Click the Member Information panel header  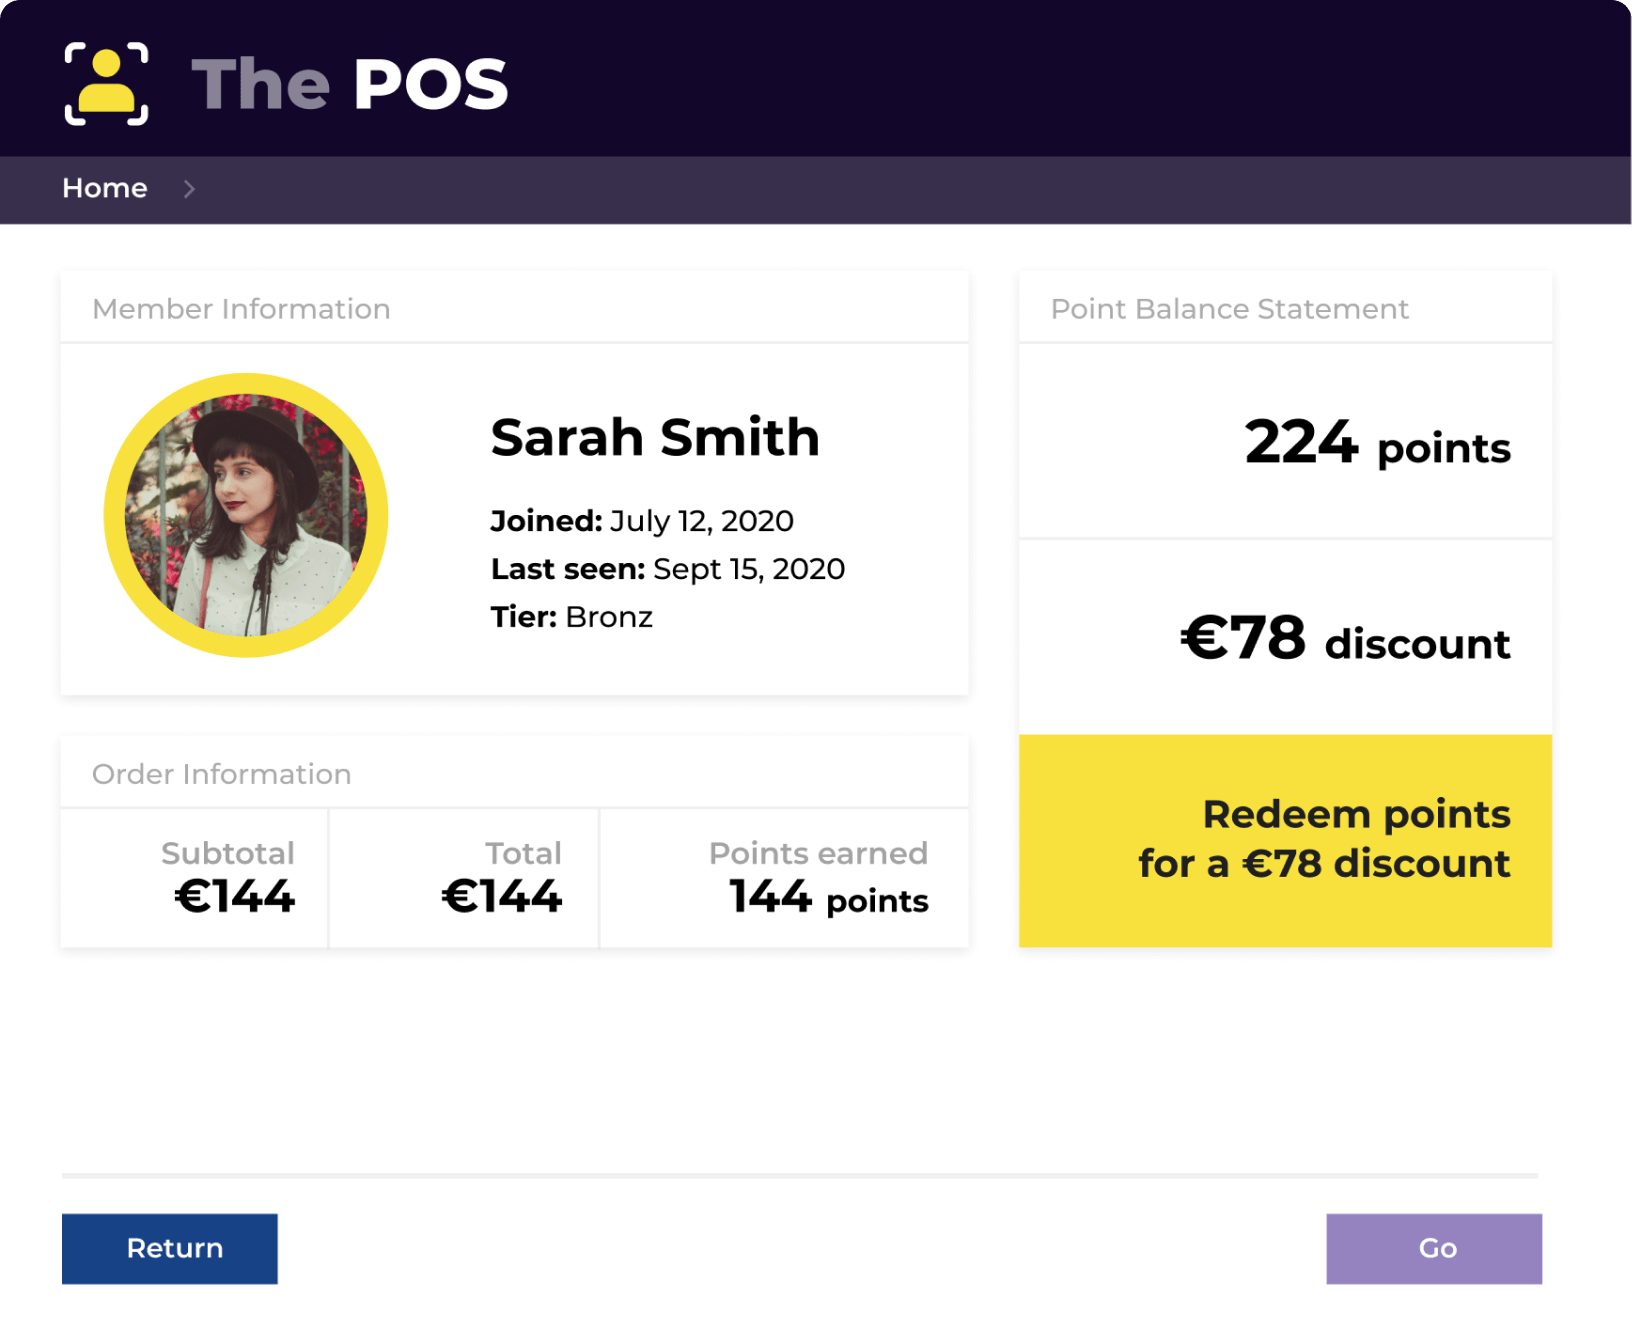[241, 309]
